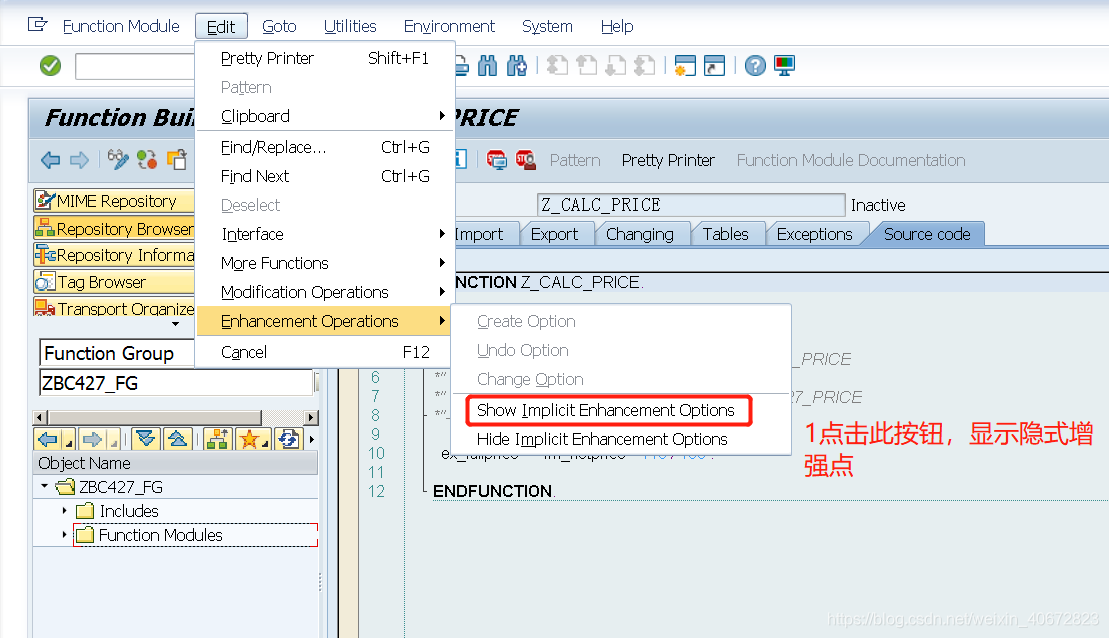This screenshot has height=638, width=1109.
Task: Click the First Page icon
Action: 557,66
